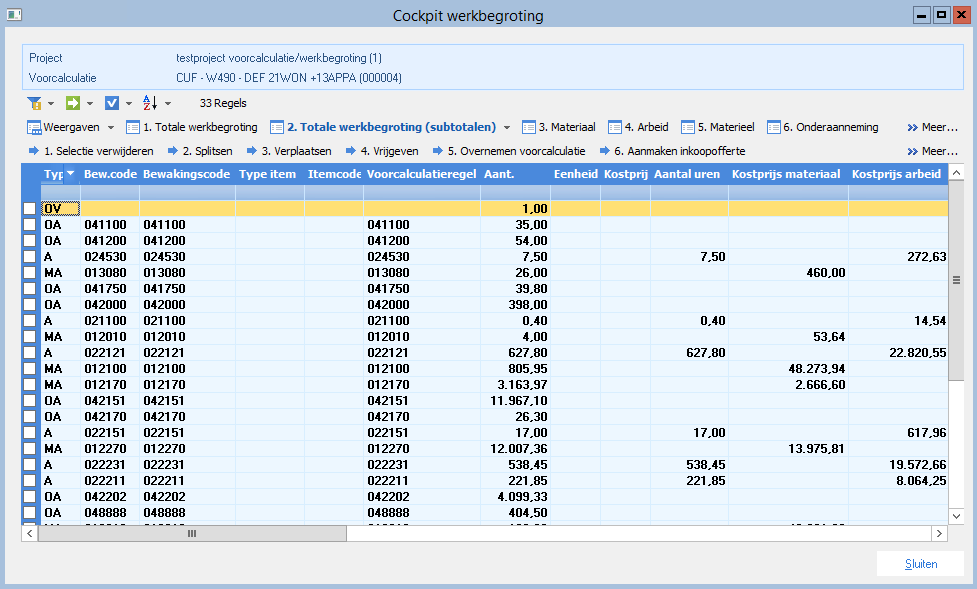The width and height of the screenshot is (977, 589).
Task: Run 6. Aanmaken inkoopofferte action
Action: (680, 151)
